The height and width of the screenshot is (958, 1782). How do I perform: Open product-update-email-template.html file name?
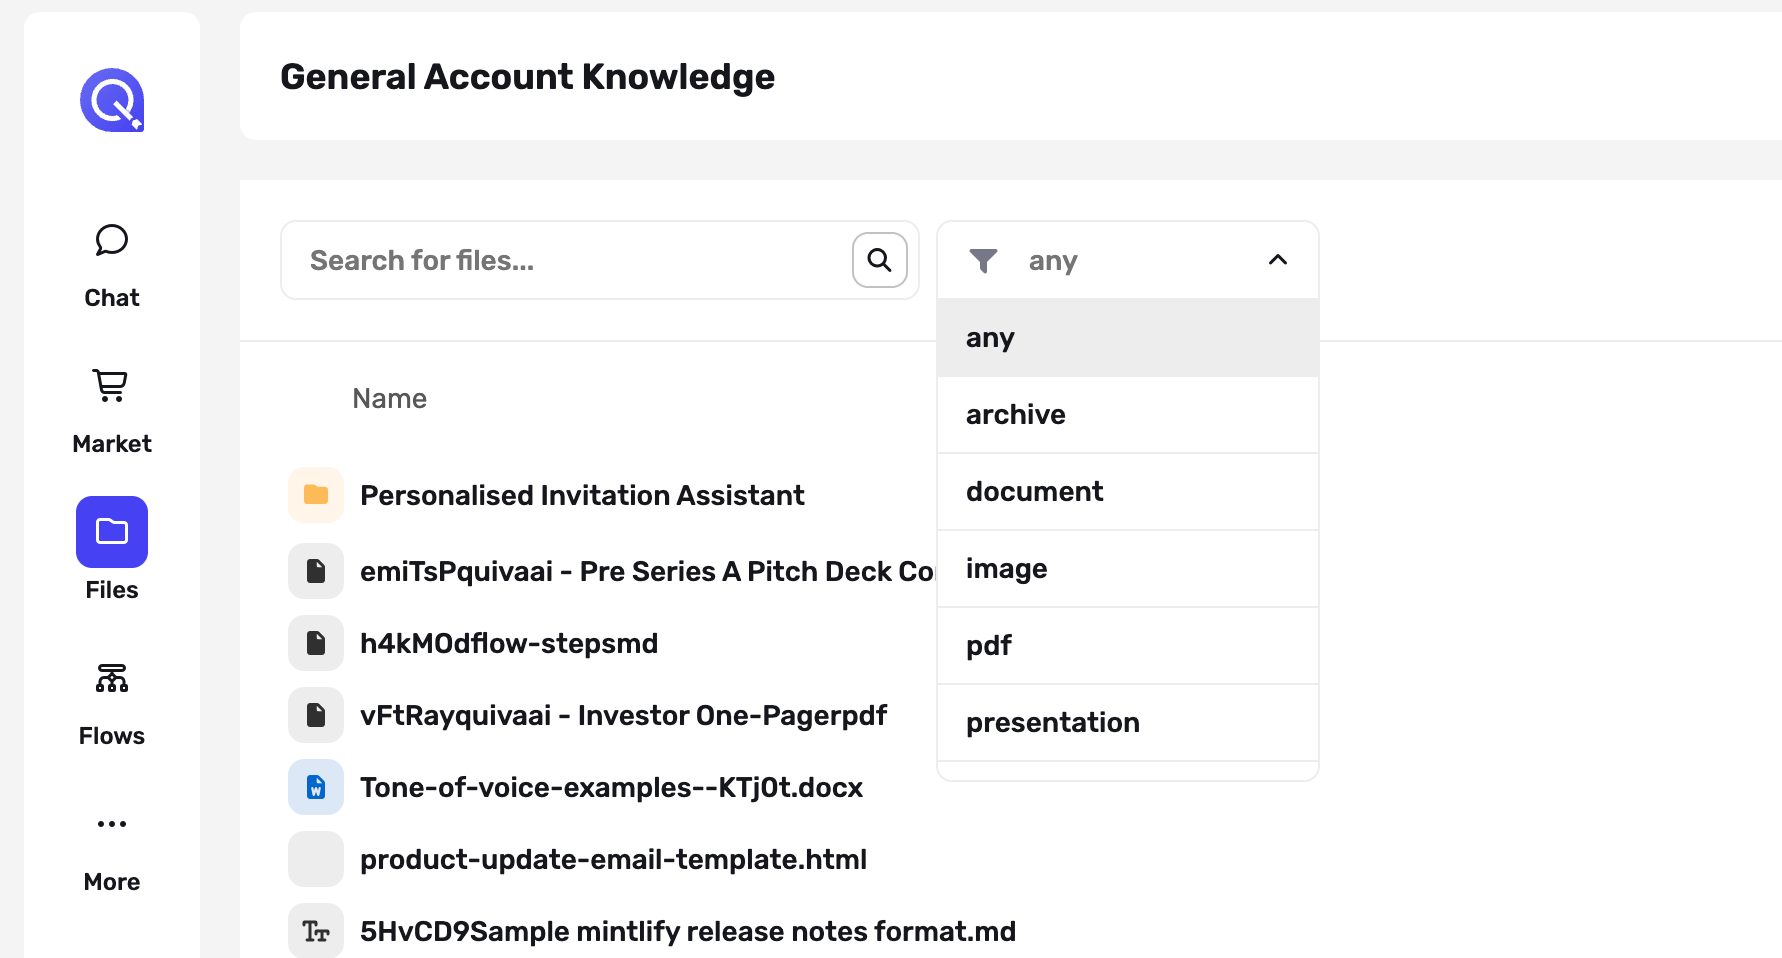(613, 859)
